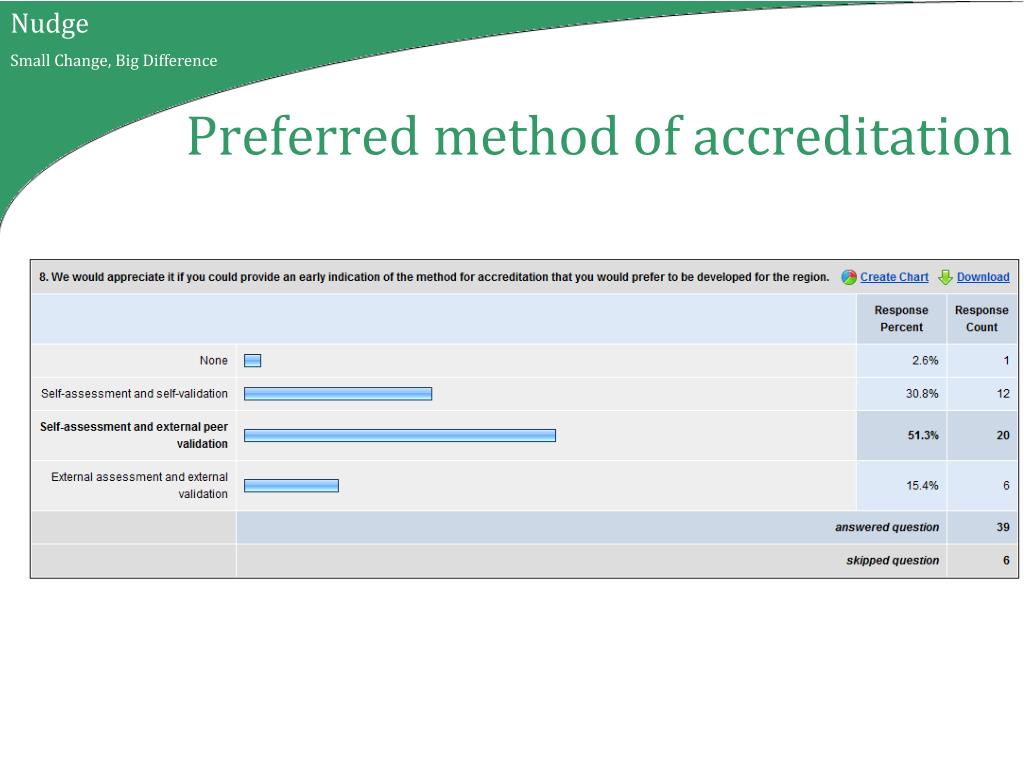The width and height of the screenshot is (1024, 768).
Task: Click the Download link
Action: click(x=983, y=277)
